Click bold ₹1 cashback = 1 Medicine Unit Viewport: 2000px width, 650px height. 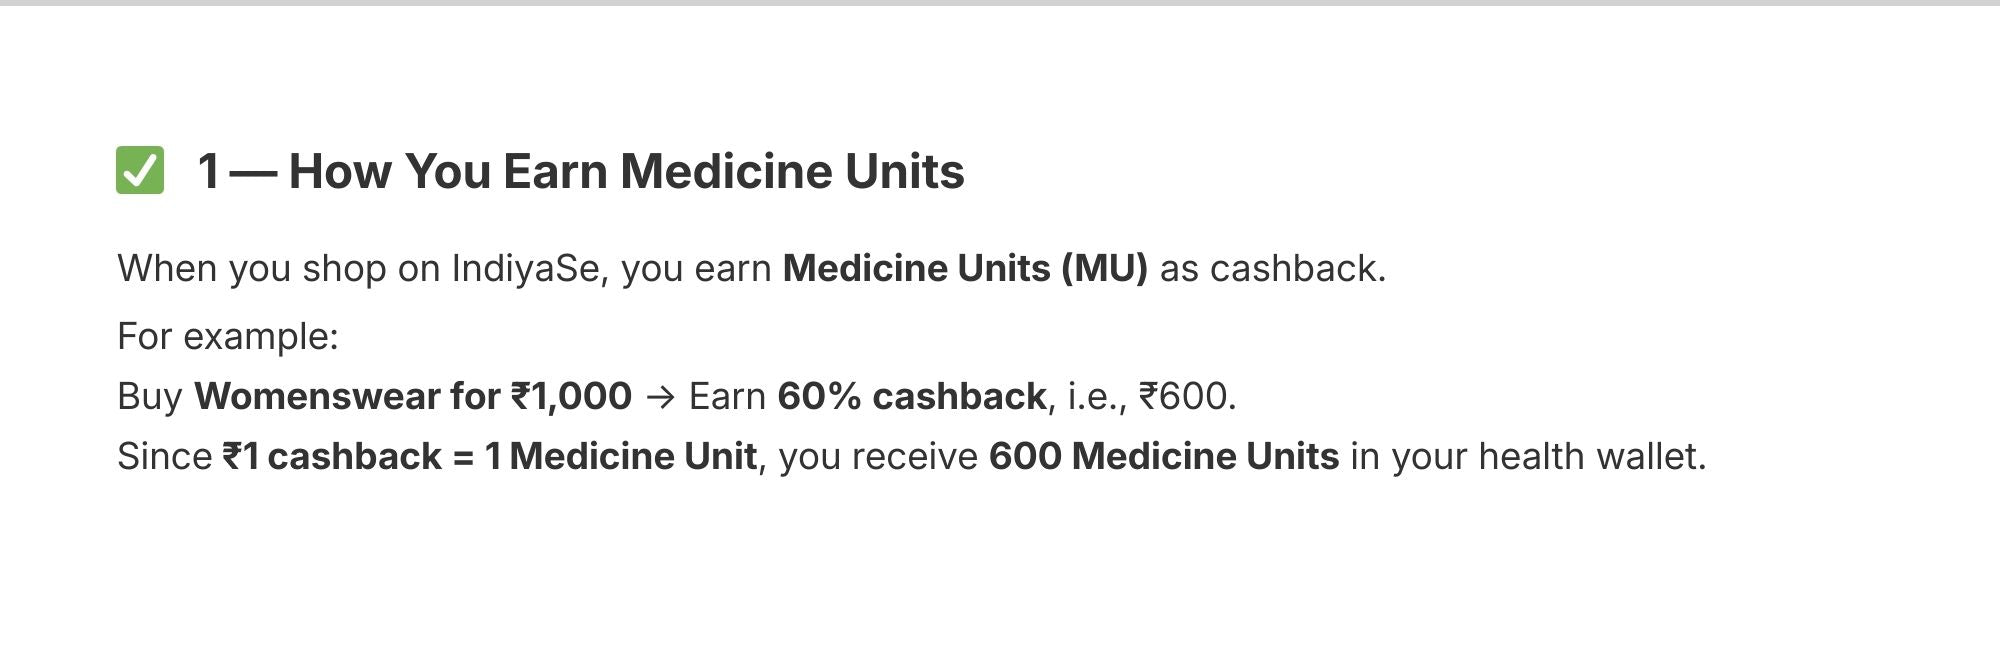click(x=489, y=456)
